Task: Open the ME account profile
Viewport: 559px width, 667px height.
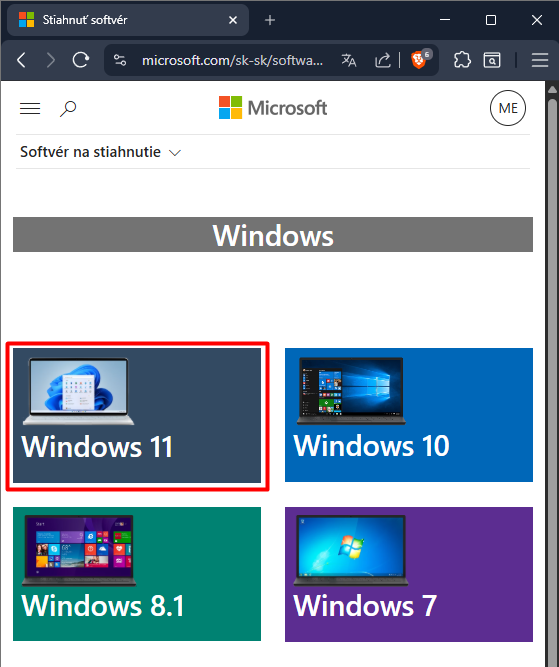Action: click(x=508, y=108)
